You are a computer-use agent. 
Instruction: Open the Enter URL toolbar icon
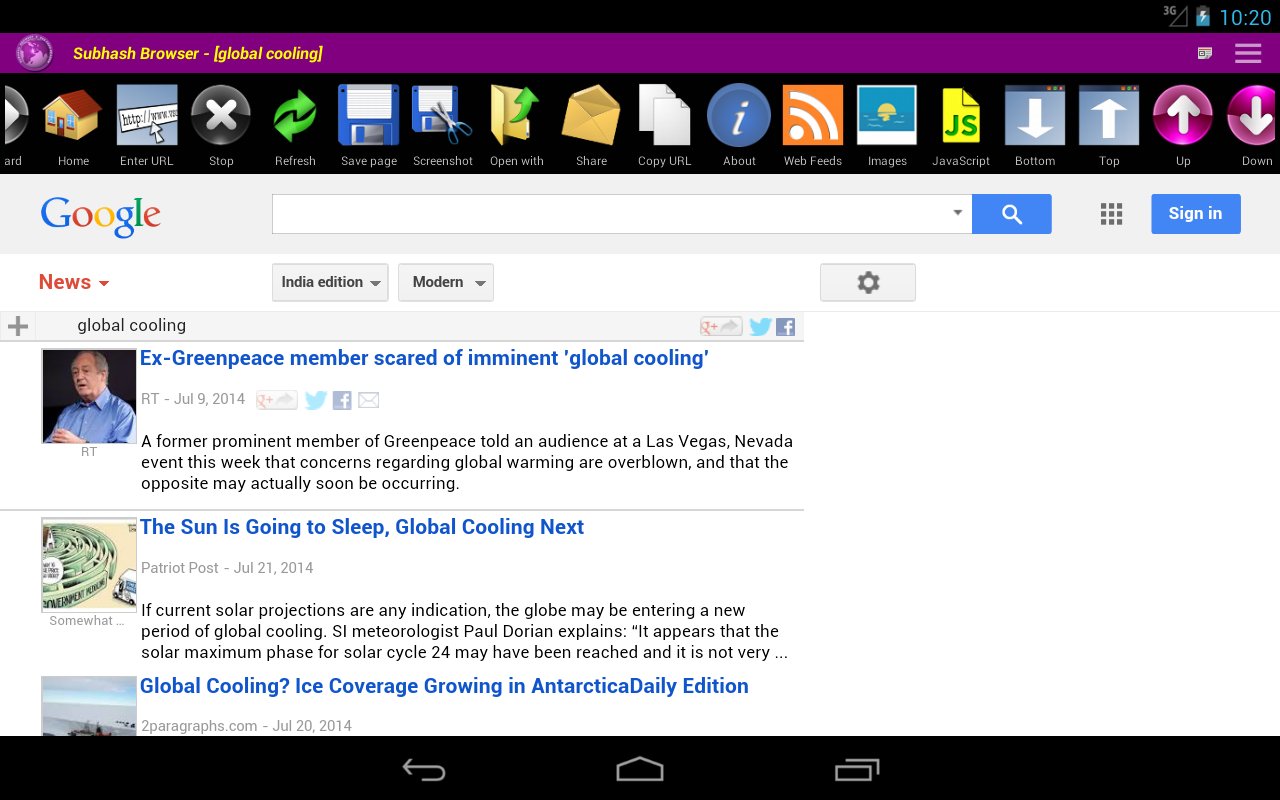147,115
